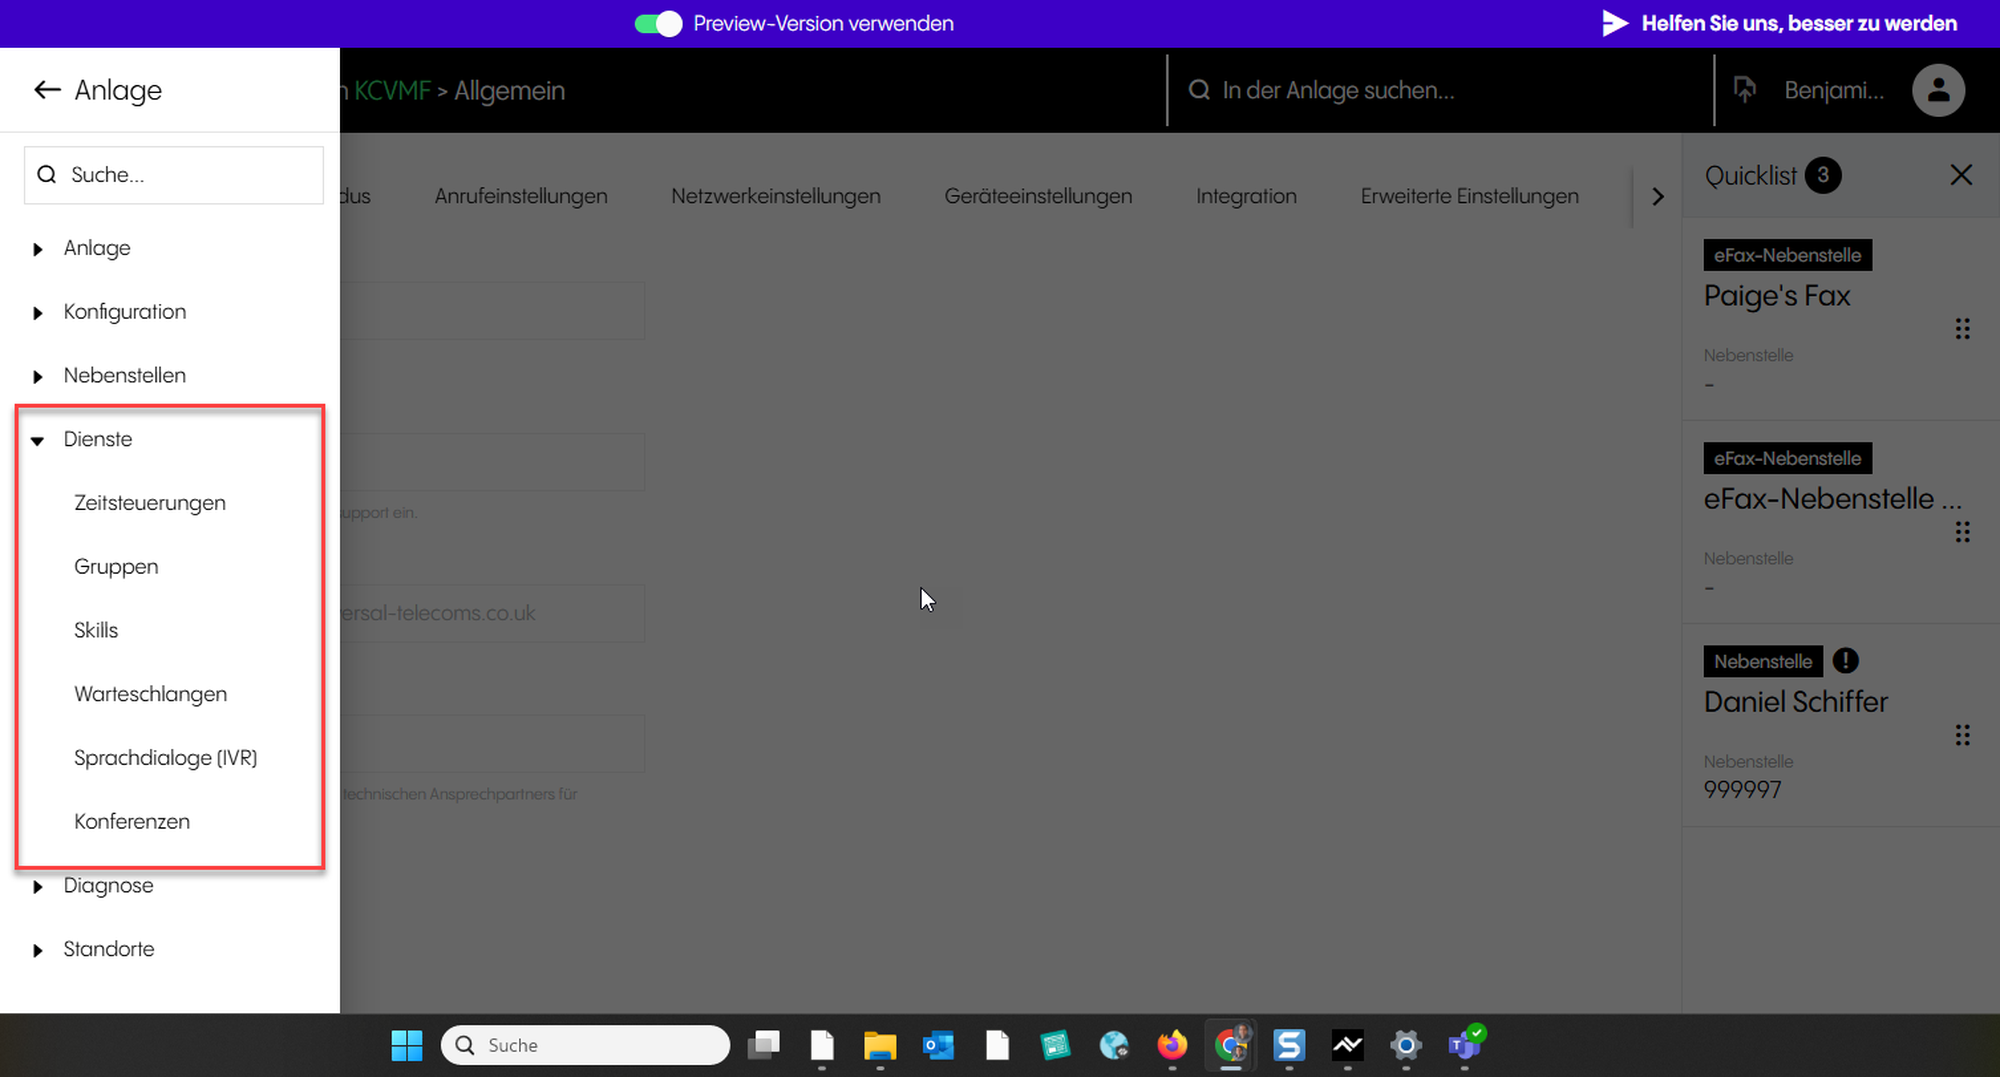Click the back arrow next to Anlage
2000x1077 pixels.
[x=47, y=90]
